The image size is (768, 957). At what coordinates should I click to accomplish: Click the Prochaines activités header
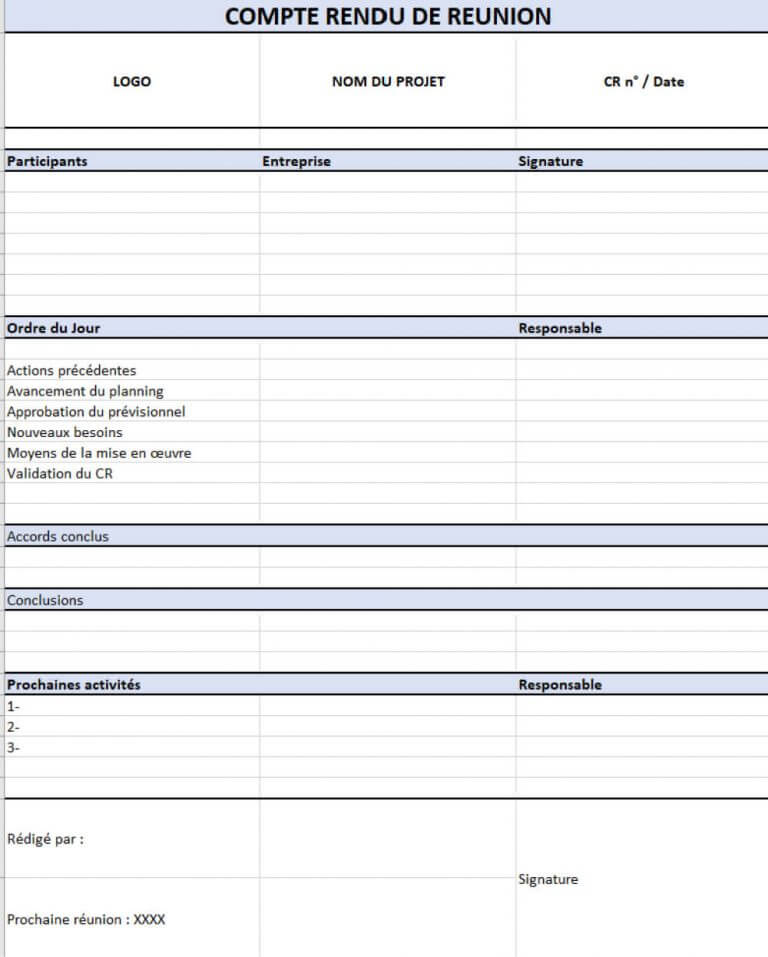tap(74, 685)
